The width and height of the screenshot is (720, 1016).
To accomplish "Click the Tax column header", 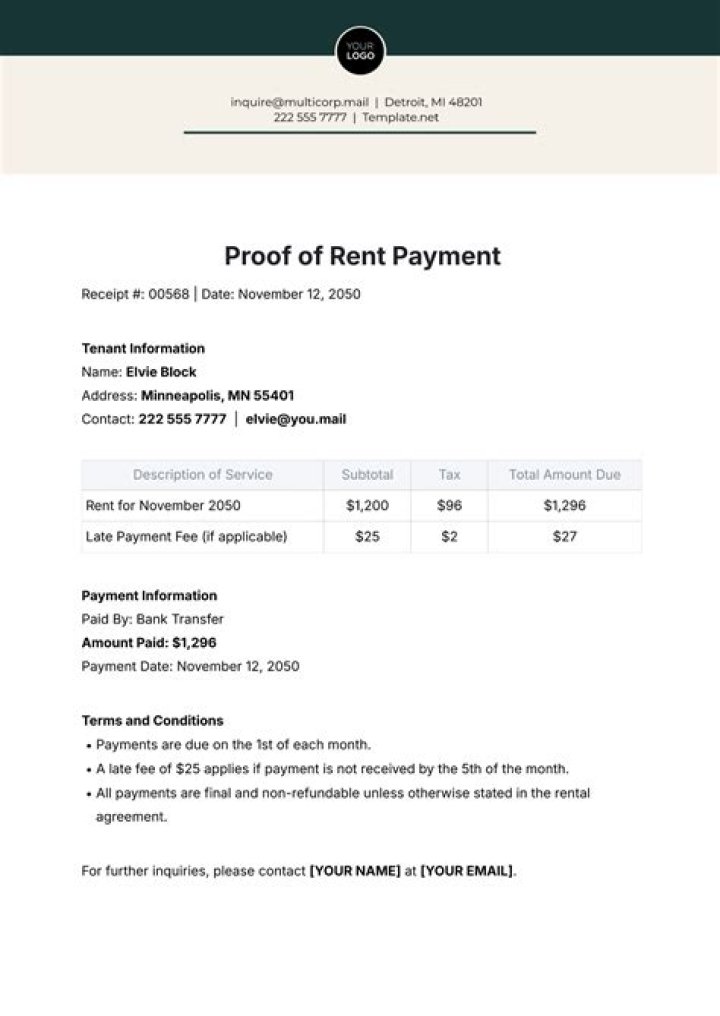I will click(x=449, y=475).
